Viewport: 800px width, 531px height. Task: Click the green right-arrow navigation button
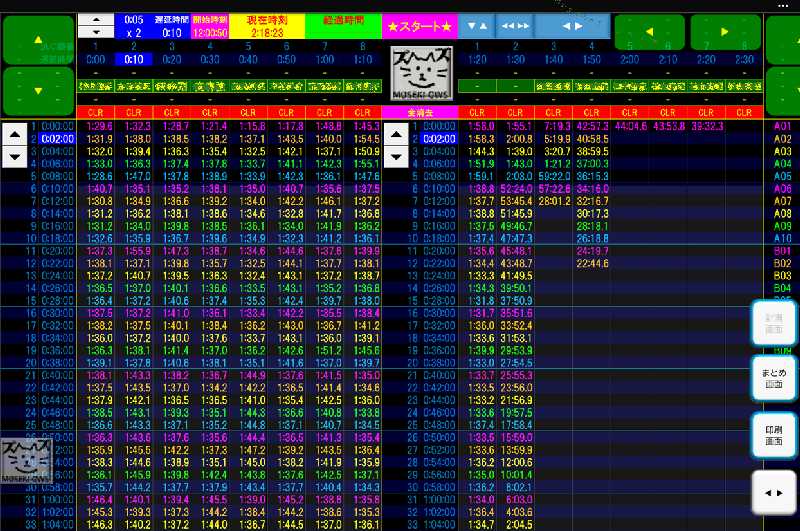(725, 32)
